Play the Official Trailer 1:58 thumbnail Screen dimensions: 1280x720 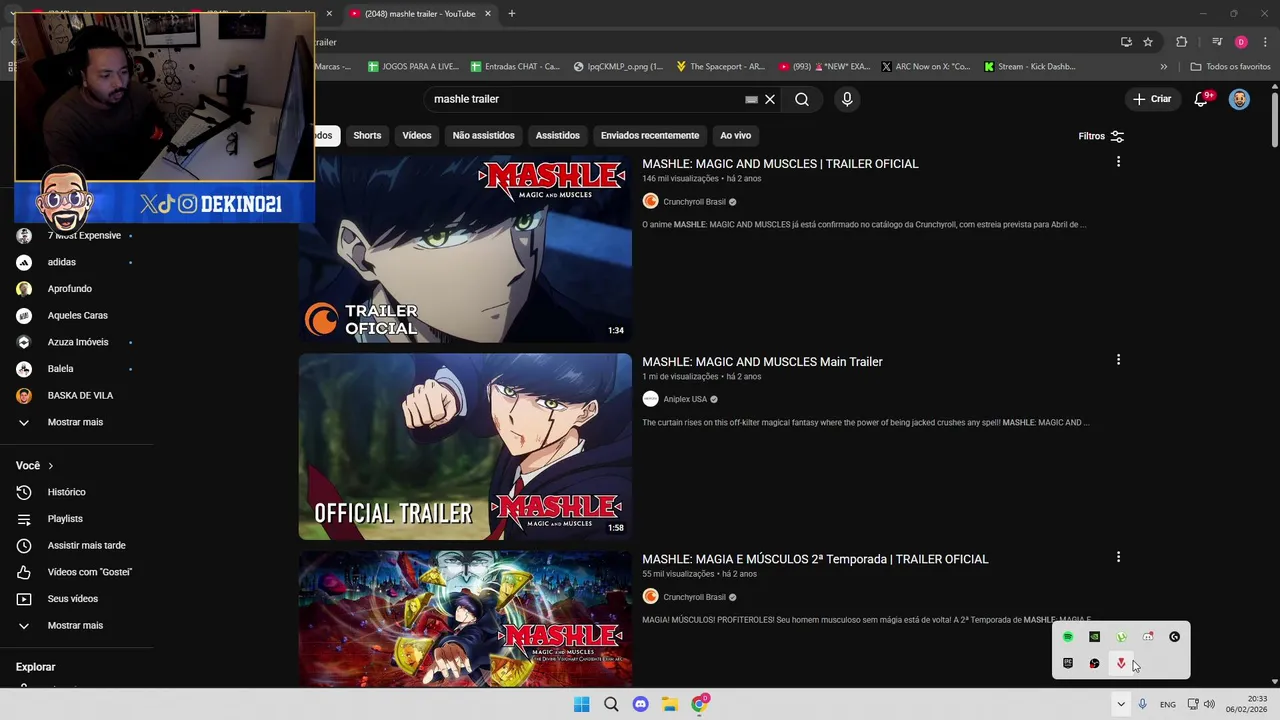click(465, 446)
